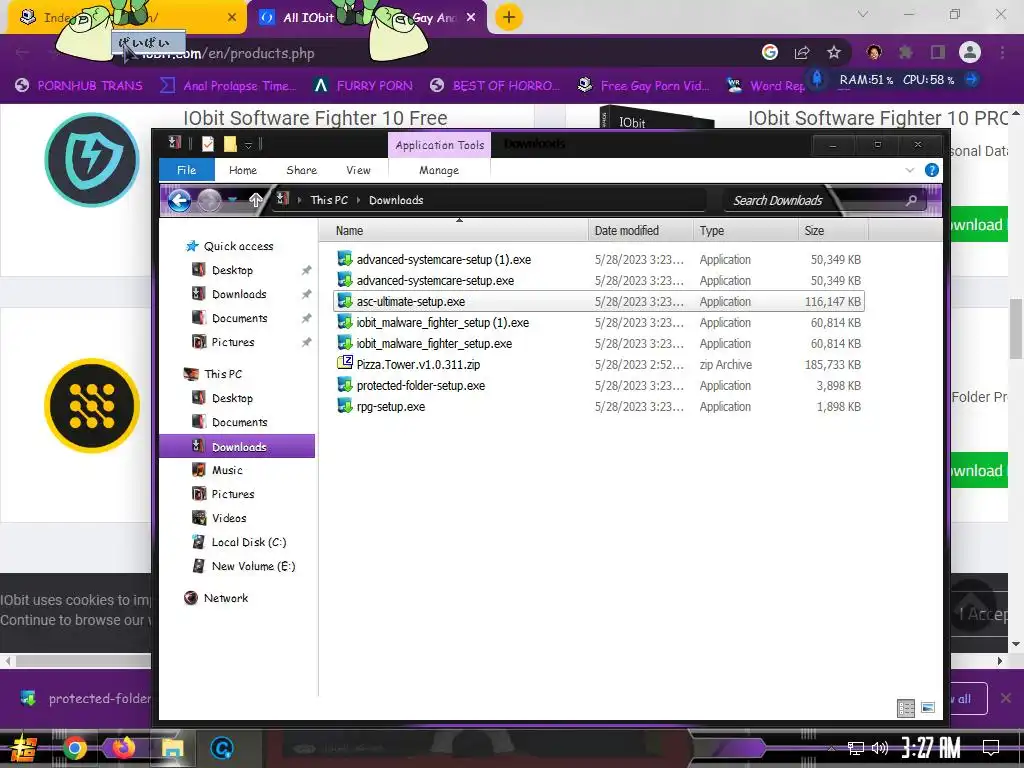Viewport: 1024px width, 768px height.
Task: Select Local Disk (C:) in sidebar
Action: (240, 542)
